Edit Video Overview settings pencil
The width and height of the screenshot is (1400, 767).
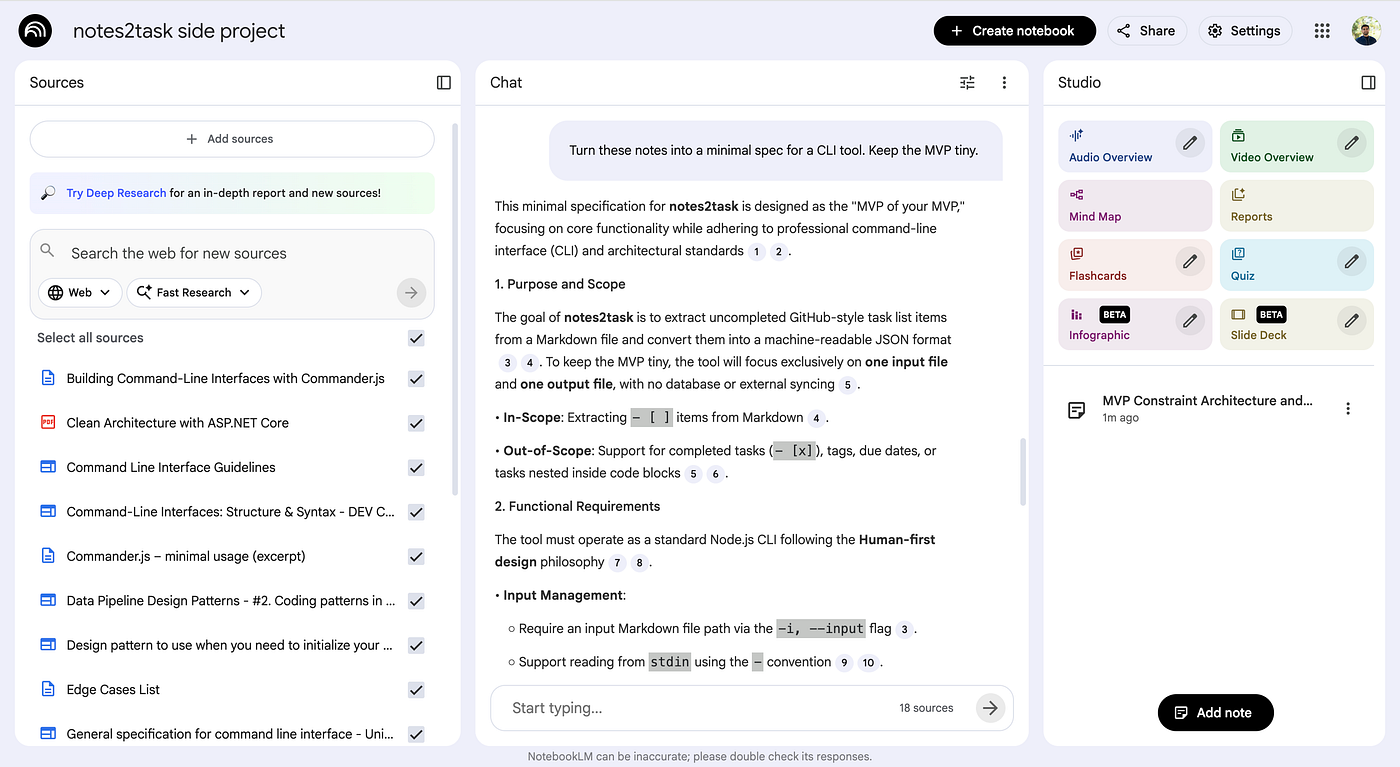1351,143
